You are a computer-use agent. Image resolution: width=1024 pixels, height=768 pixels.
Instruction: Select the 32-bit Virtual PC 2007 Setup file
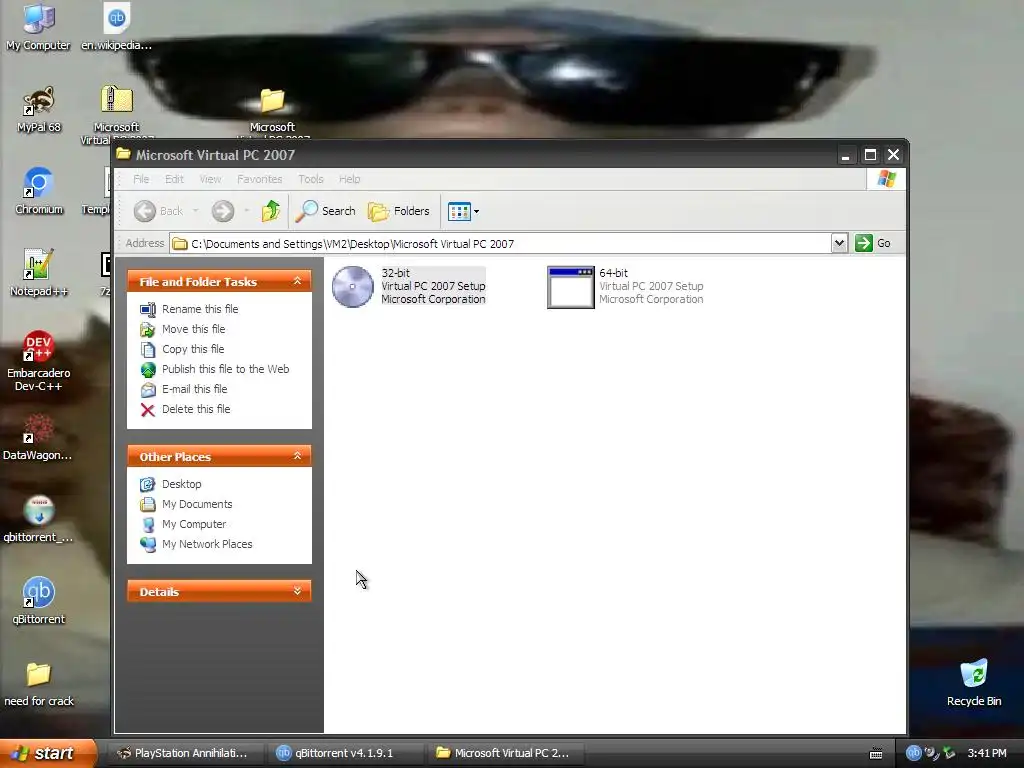pyautogui.click(x=409, y=286)
